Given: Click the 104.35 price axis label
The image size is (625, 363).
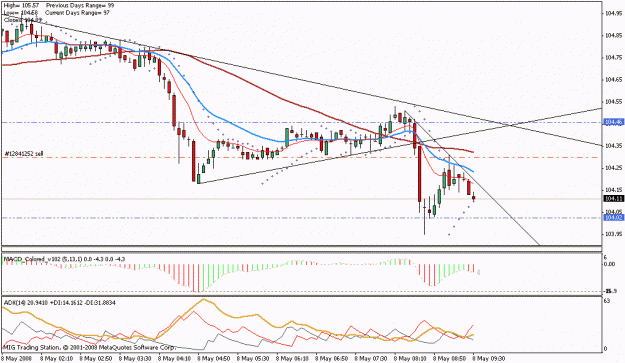Looking at the screenshot, I should click(x=613, y=145).
